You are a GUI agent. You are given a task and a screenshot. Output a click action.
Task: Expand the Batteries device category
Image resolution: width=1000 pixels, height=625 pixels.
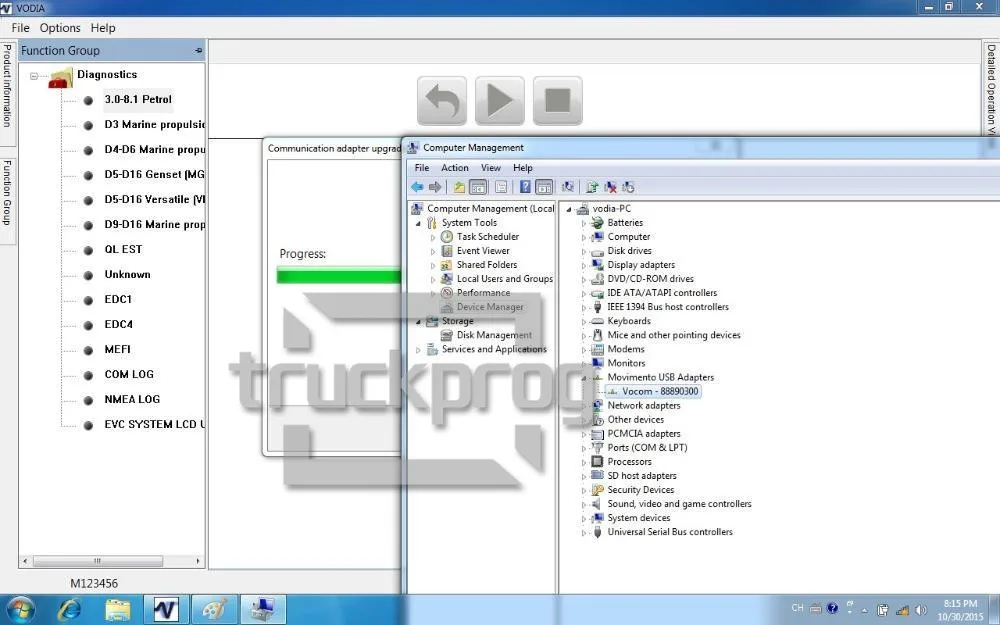tap(584, 223)
